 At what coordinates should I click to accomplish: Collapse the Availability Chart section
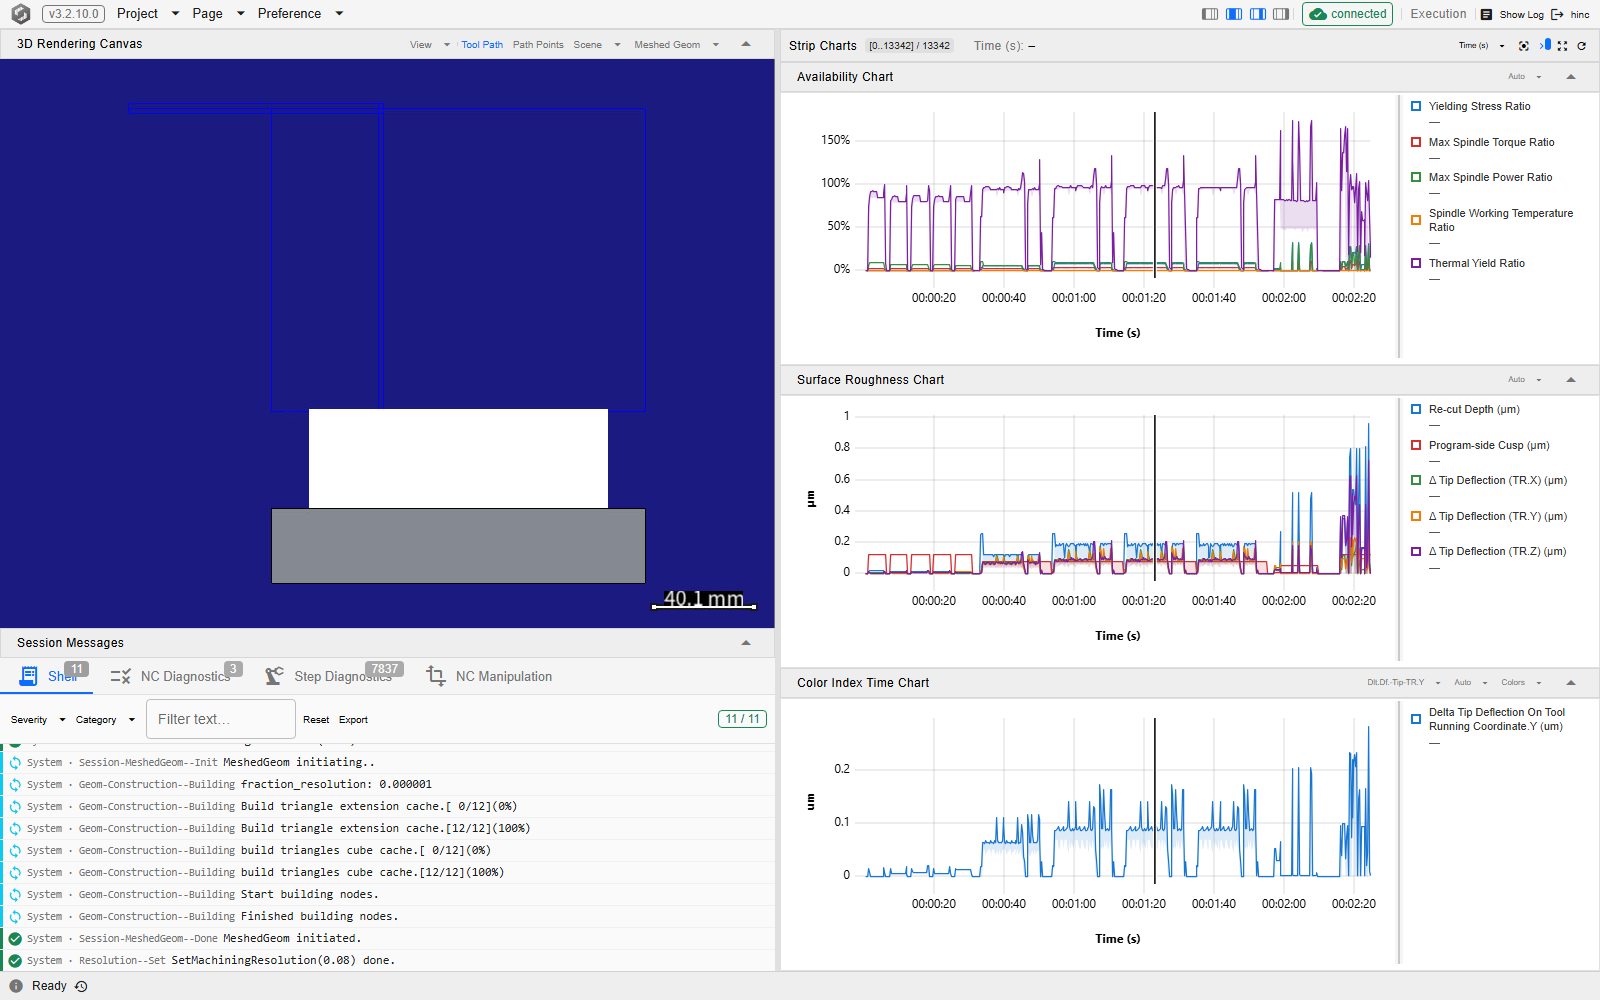1571,77
